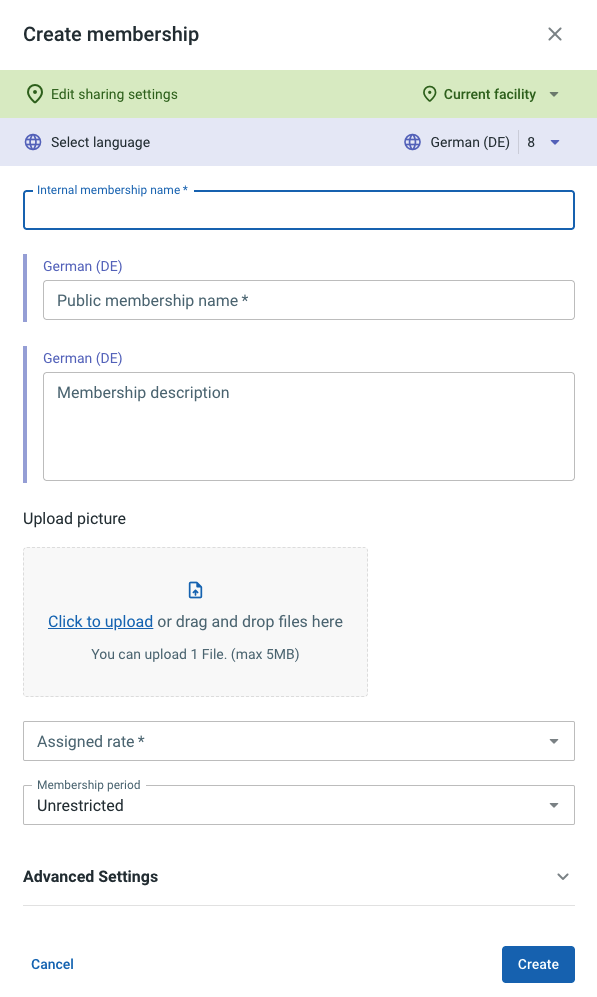Click Edit sharing settings label
Screen dimensions: 597x997
click(x=114, y=94)
